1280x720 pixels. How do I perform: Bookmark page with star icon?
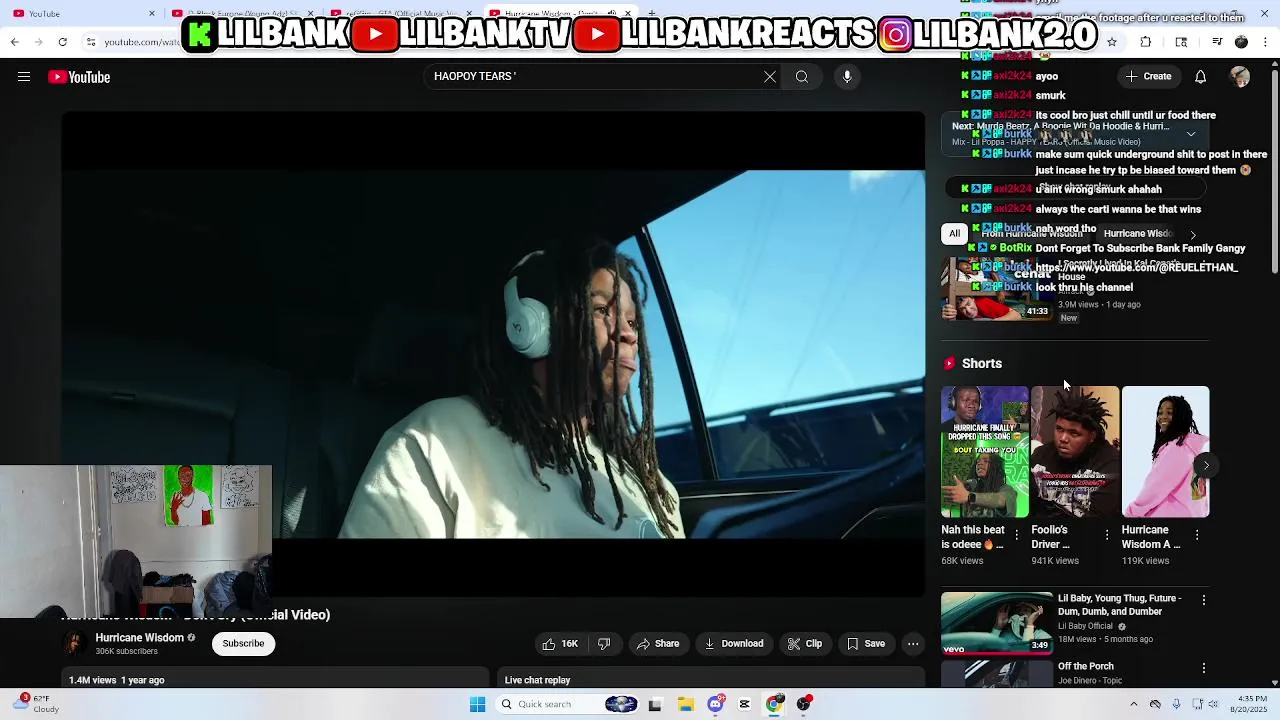pos(1112,41)
